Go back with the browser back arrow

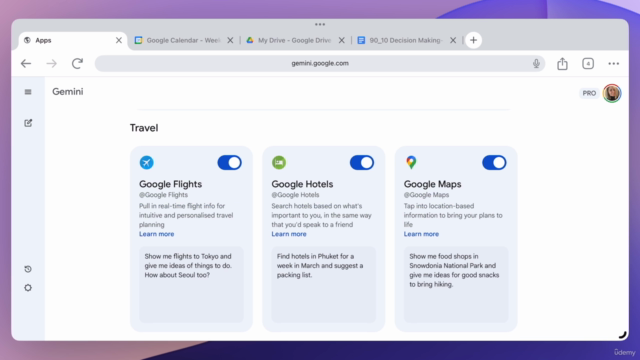coord(26,63)
